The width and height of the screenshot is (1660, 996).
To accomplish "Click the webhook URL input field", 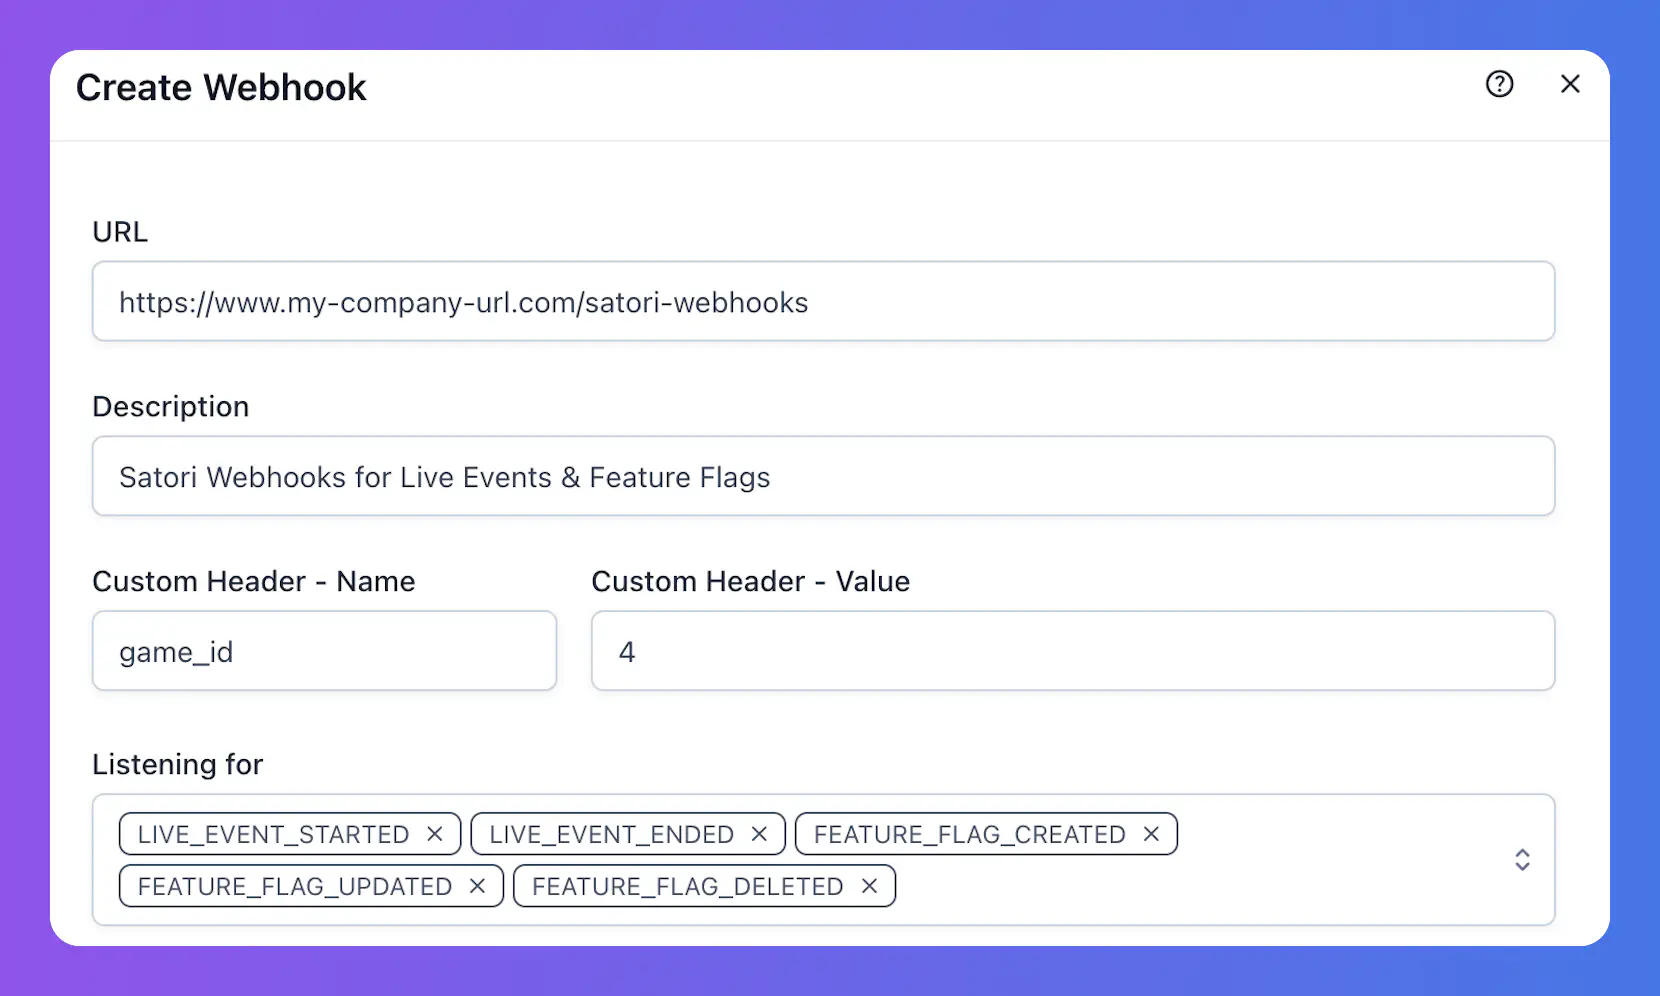I will [822, 301].
